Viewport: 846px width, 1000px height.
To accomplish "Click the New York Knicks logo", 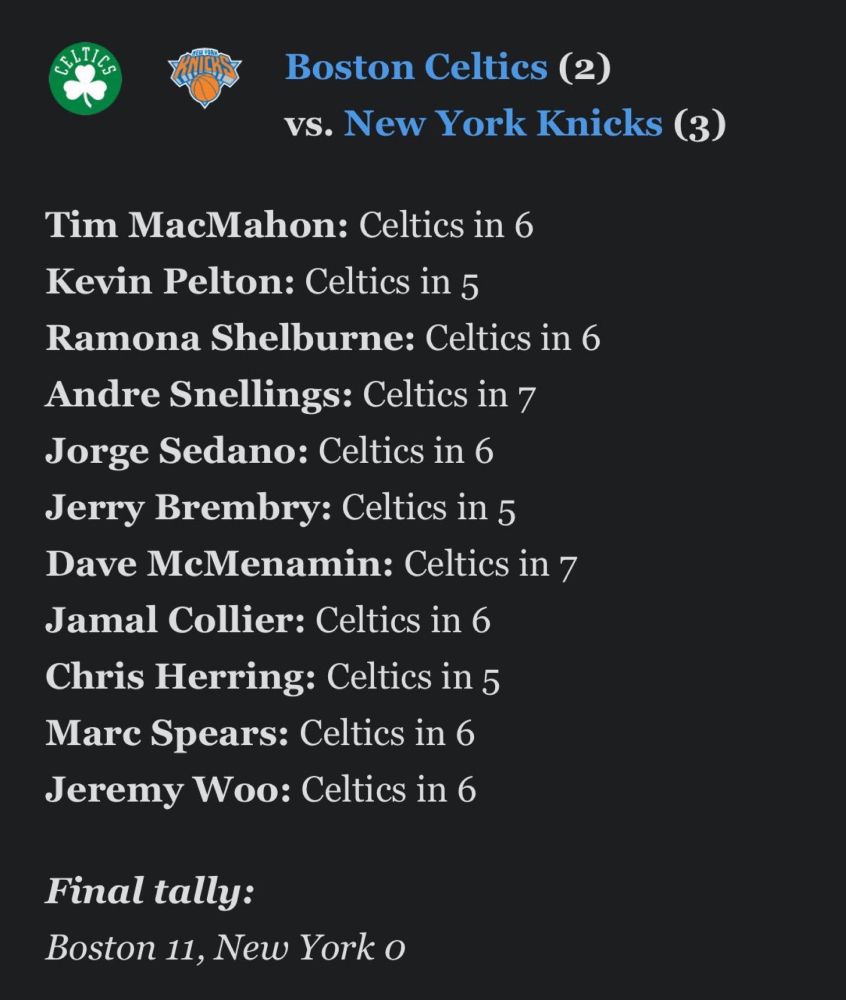I will click(x=205, y=77).
